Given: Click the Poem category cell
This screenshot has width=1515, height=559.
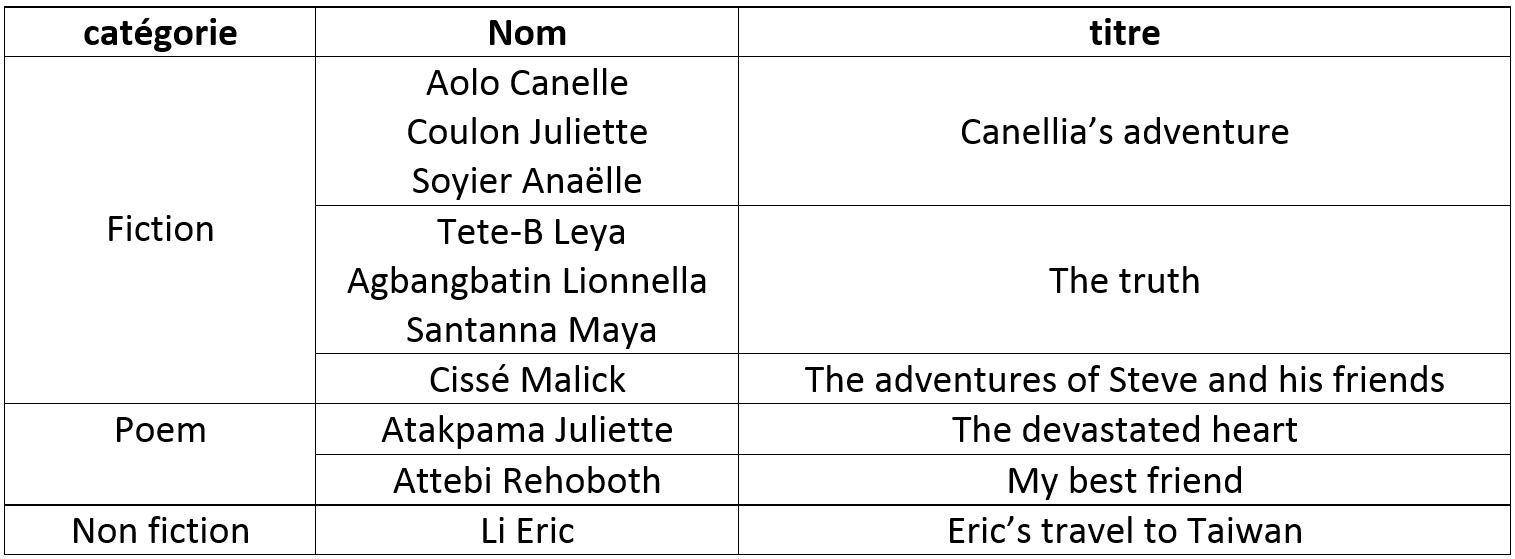Looking at the screenshot, I should click(160, 430).
